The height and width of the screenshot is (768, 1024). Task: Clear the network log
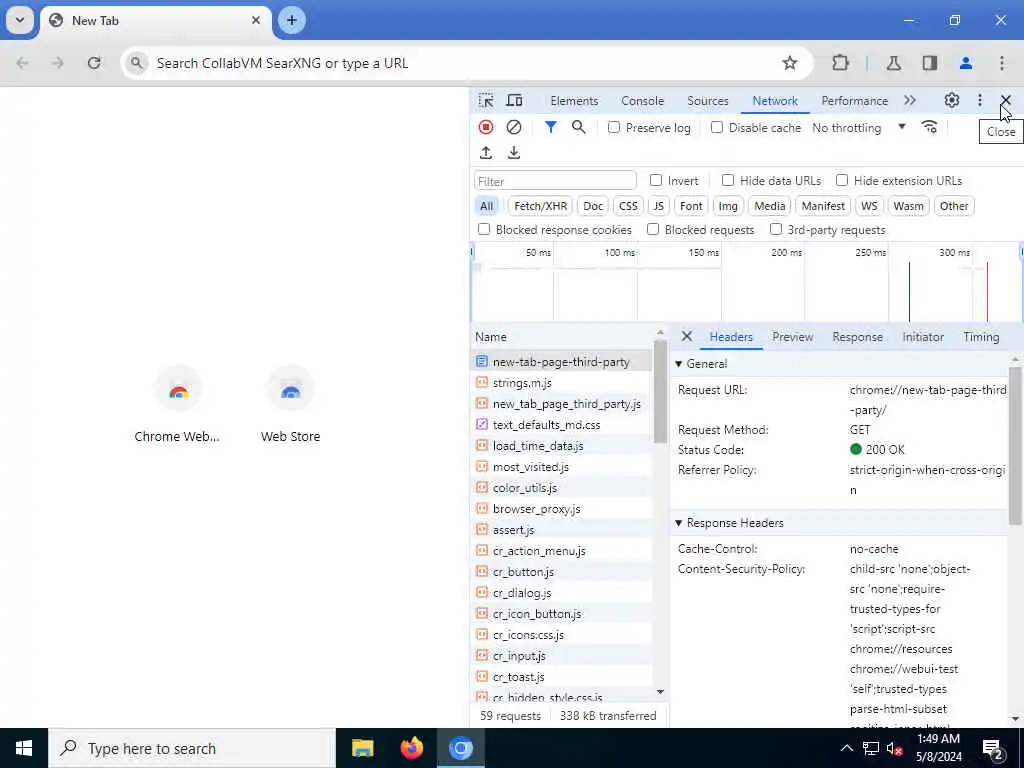coord(514,127)
